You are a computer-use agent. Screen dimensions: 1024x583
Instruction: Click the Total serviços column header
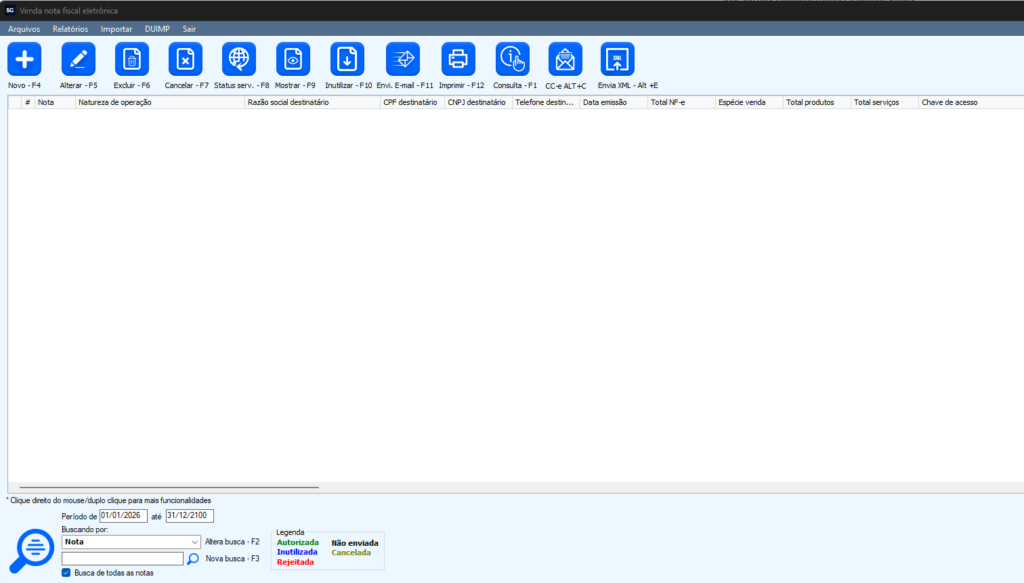click(885, 102)
